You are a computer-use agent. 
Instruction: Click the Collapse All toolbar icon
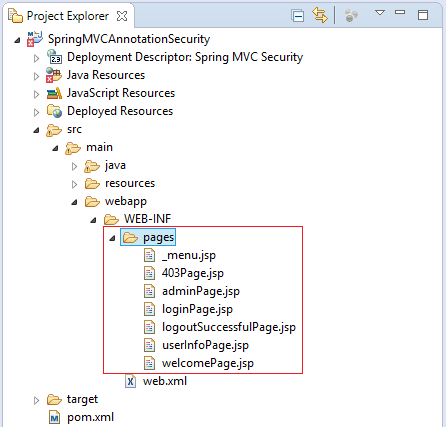point(297,16)
